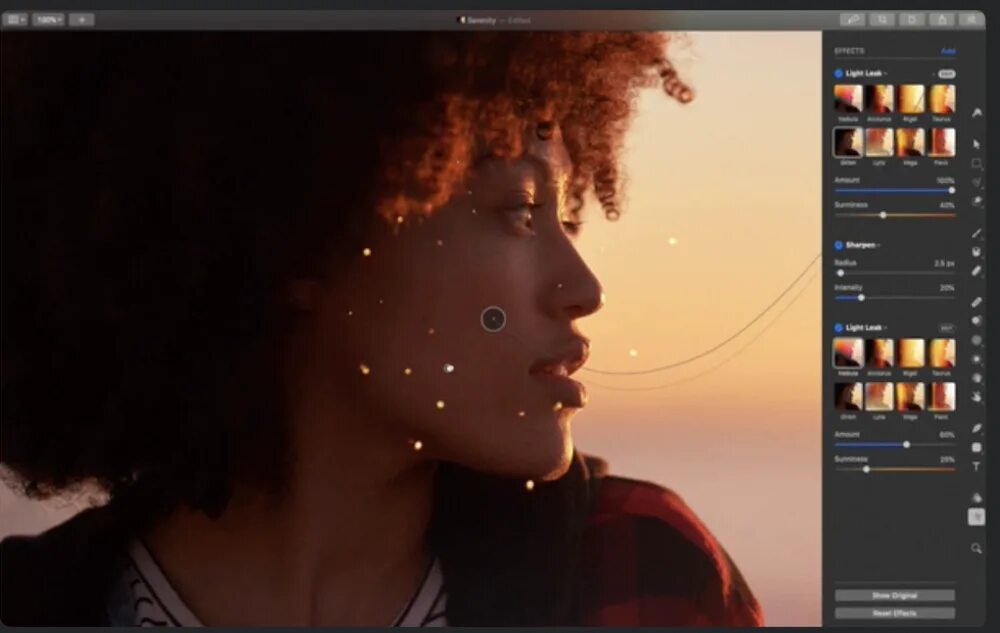Disable the lower Light Leak effect
The height and width of the screenshot is (633, 1000).
[x=839, y=328]
